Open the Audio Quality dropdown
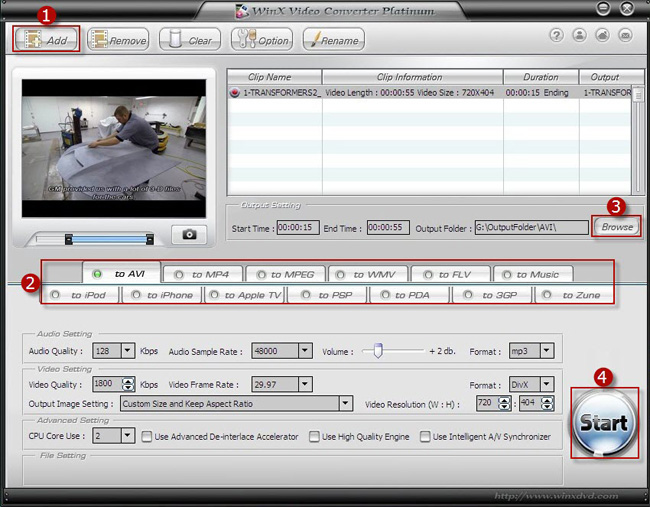 pyautogui.click(x=128, y=351)
